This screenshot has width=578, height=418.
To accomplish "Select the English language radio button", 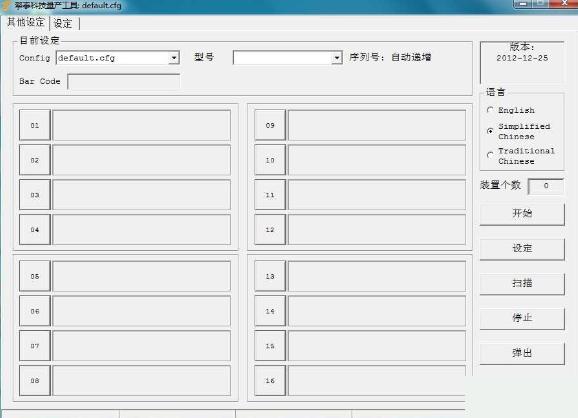I will tap(490, 110).
